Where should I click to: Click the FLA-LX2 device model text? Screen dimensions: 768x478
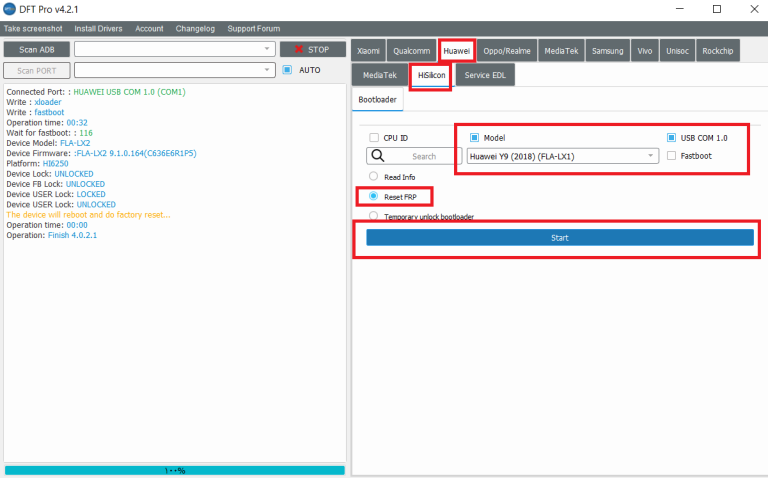(x=75, y=143)
